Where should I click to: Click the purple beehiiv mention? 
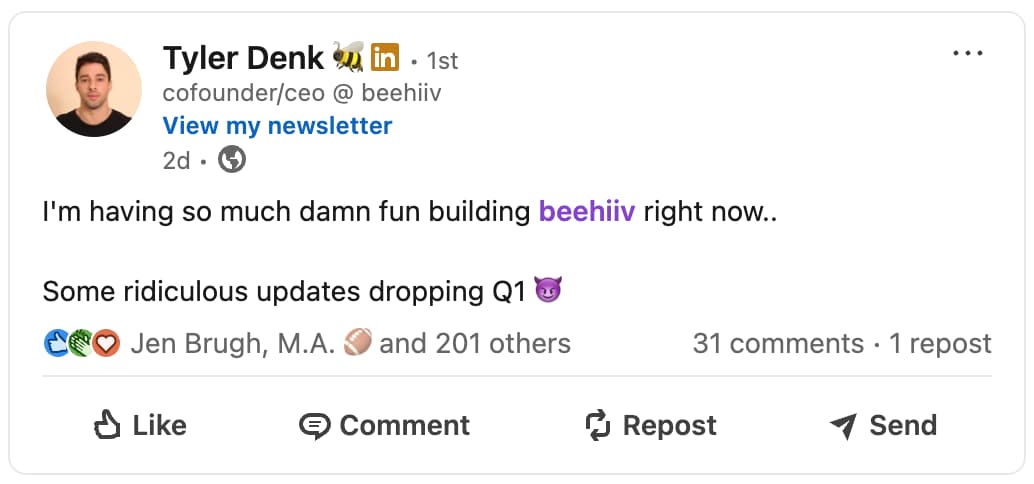point(587,212)
